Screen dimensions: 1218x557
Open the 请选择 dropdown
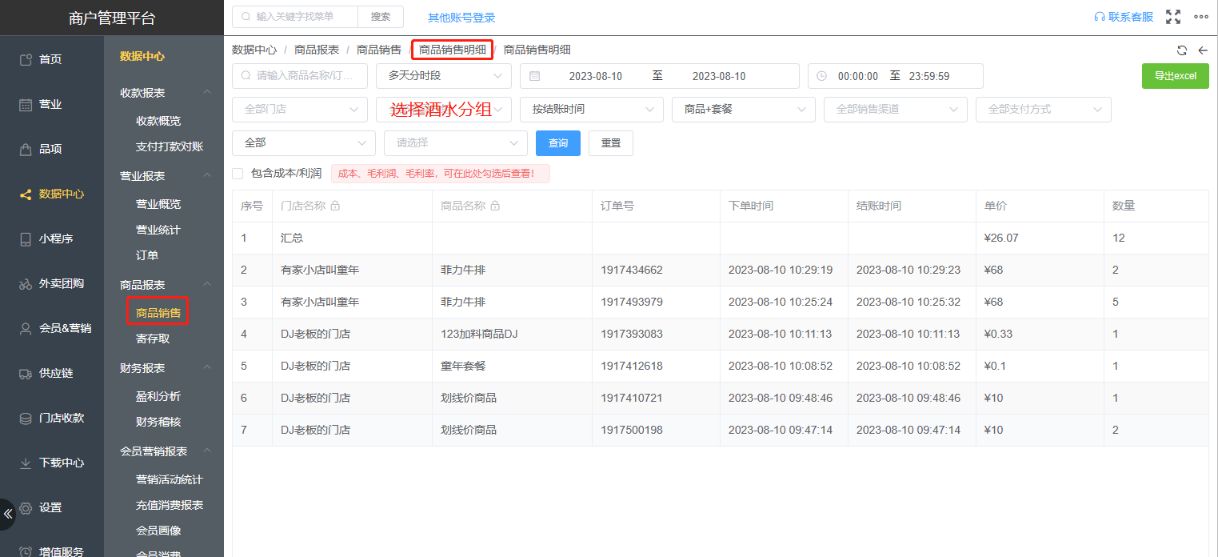456,143
